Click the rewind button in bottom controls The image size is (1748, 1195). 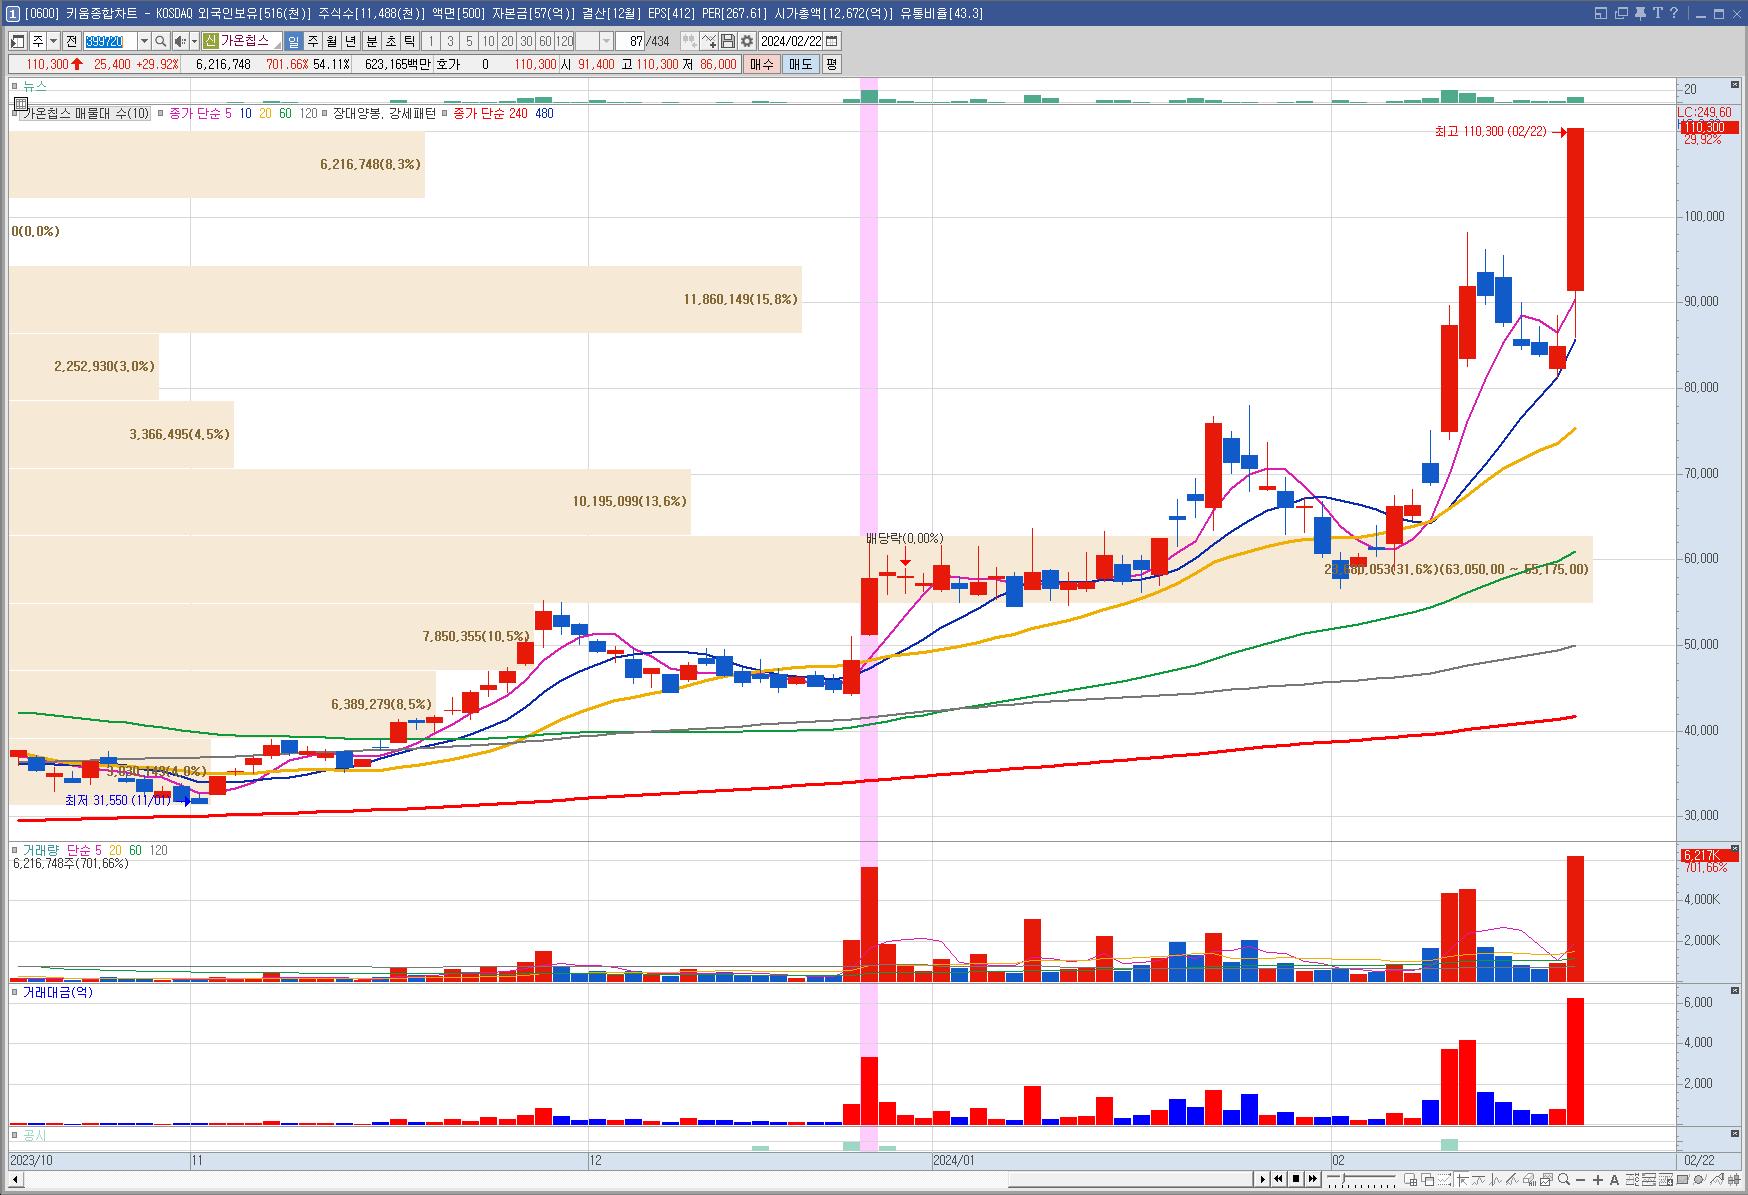1279,1179
